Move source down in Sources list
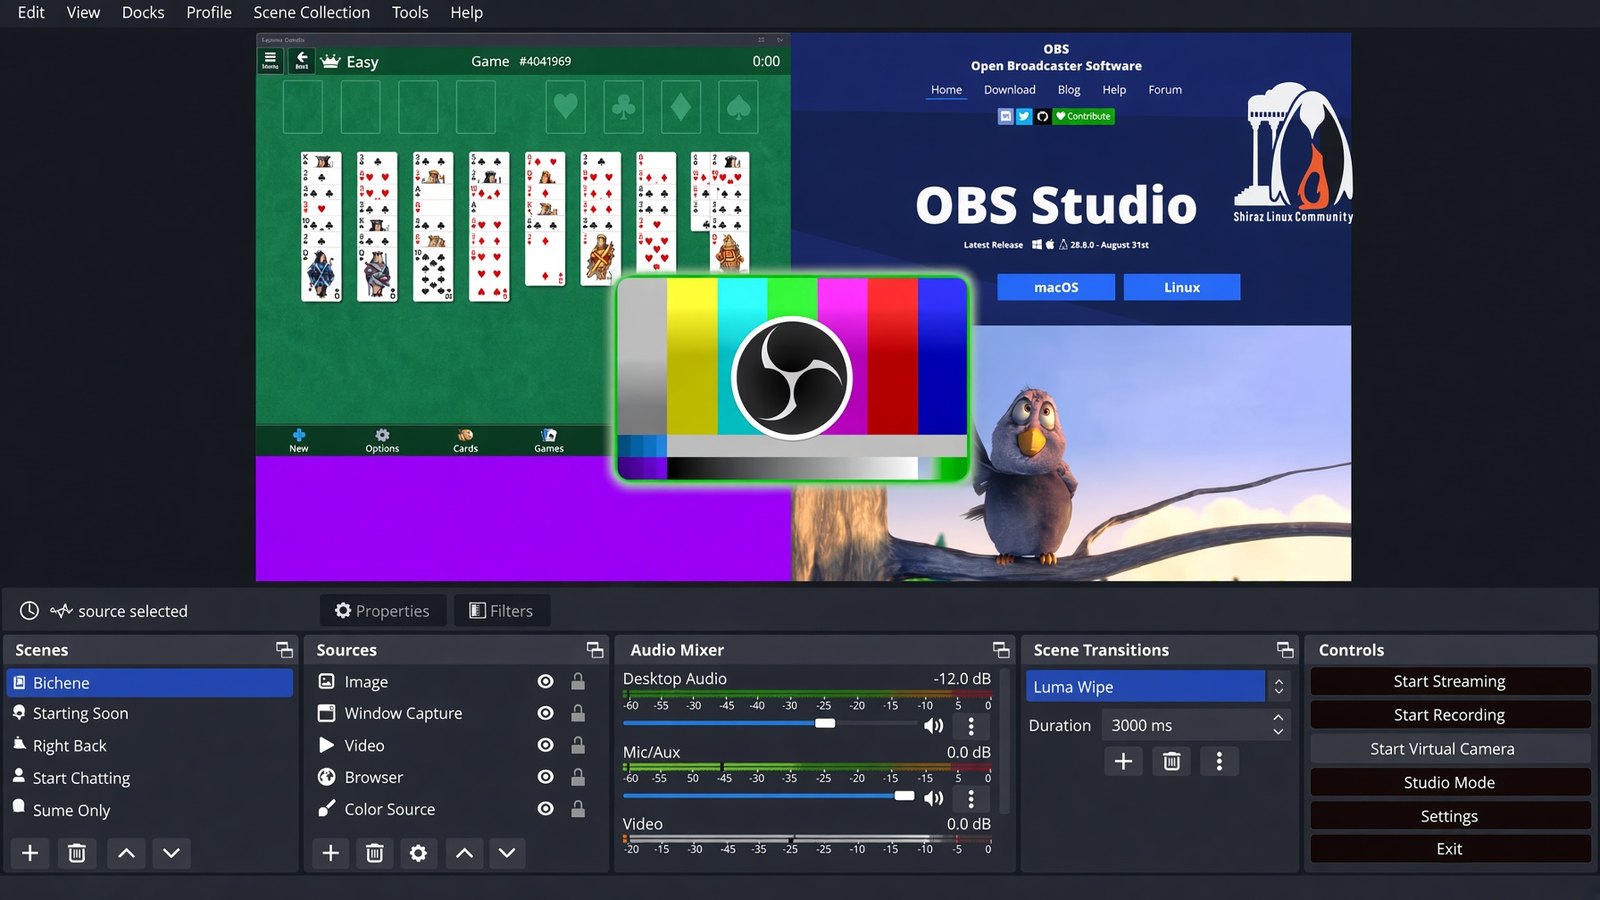 click(507, 853)
